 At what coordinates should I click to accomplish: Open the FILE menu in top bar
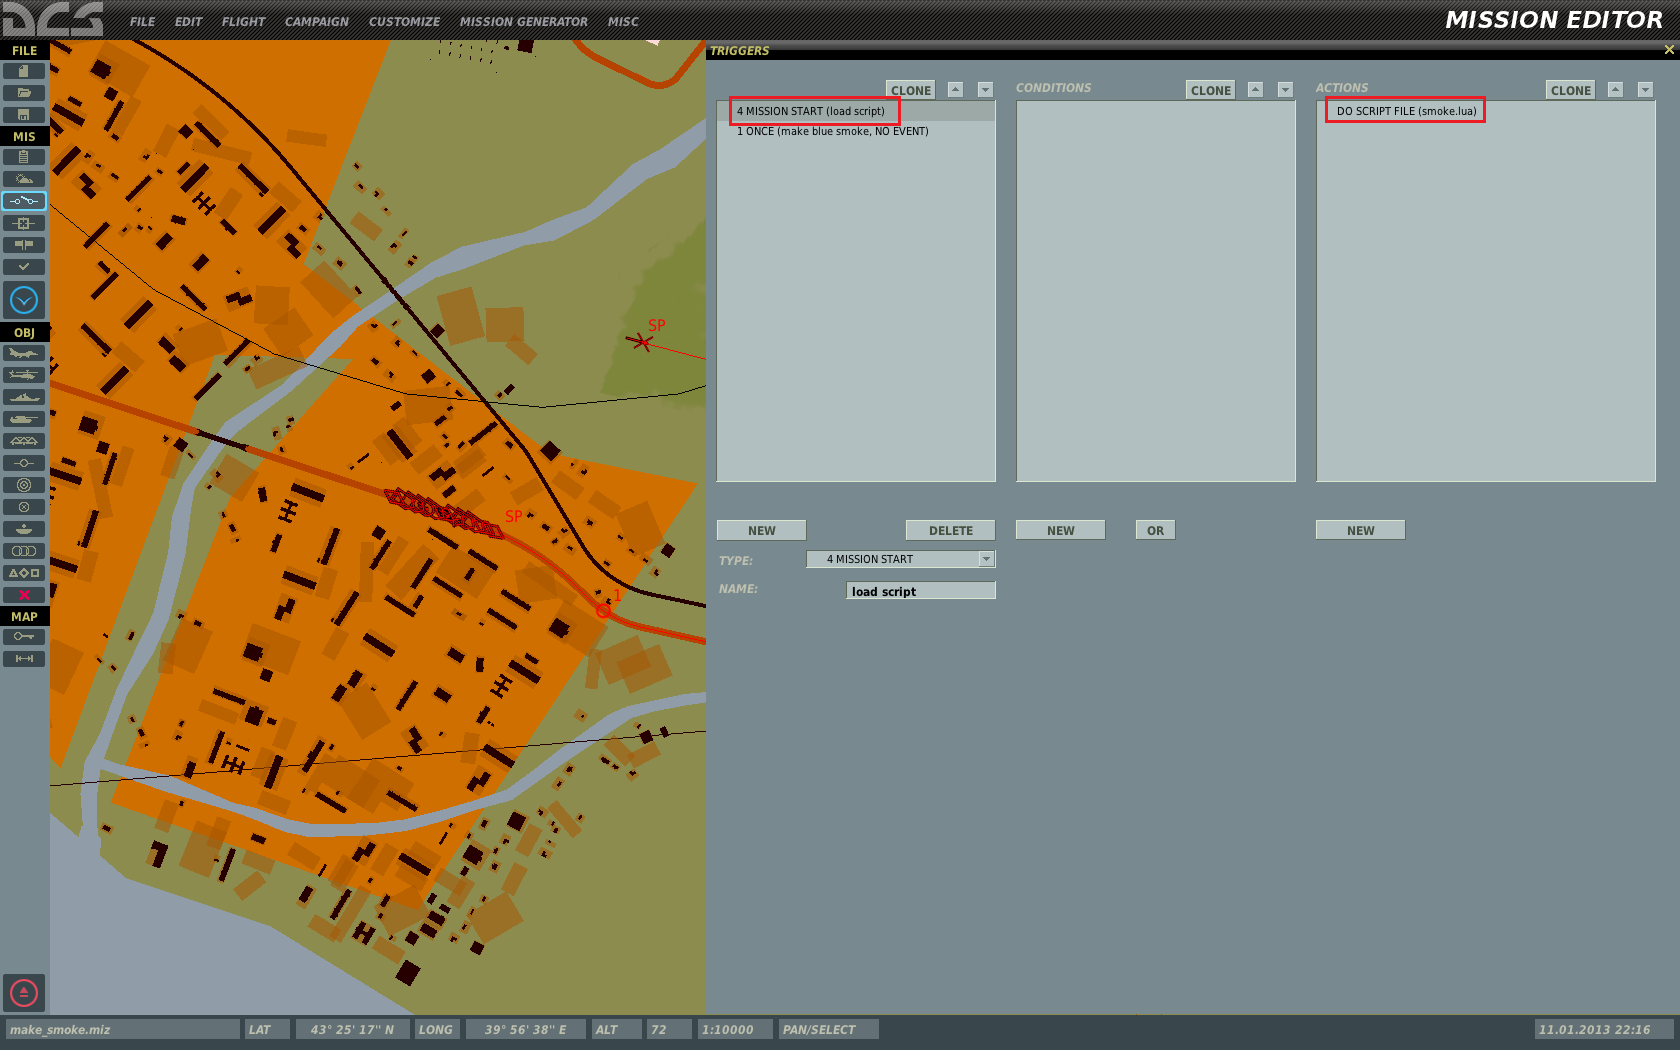(142, 21)
